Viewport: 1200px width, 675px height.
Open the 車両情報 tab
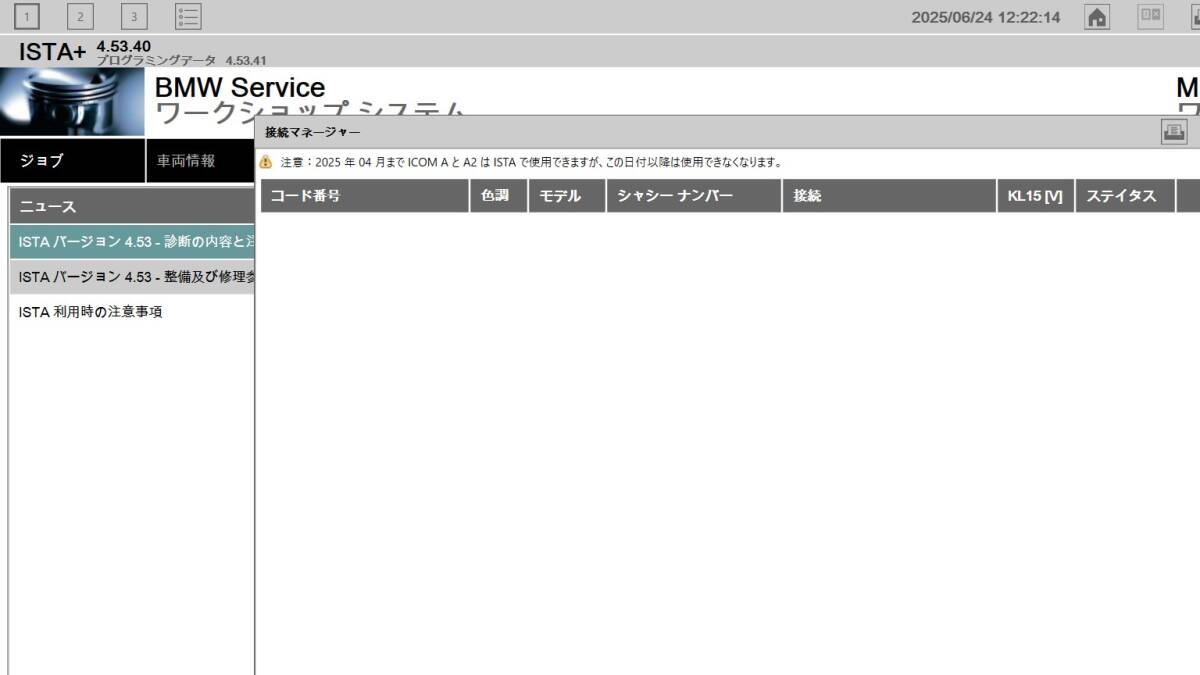click(x=200, y=161)
